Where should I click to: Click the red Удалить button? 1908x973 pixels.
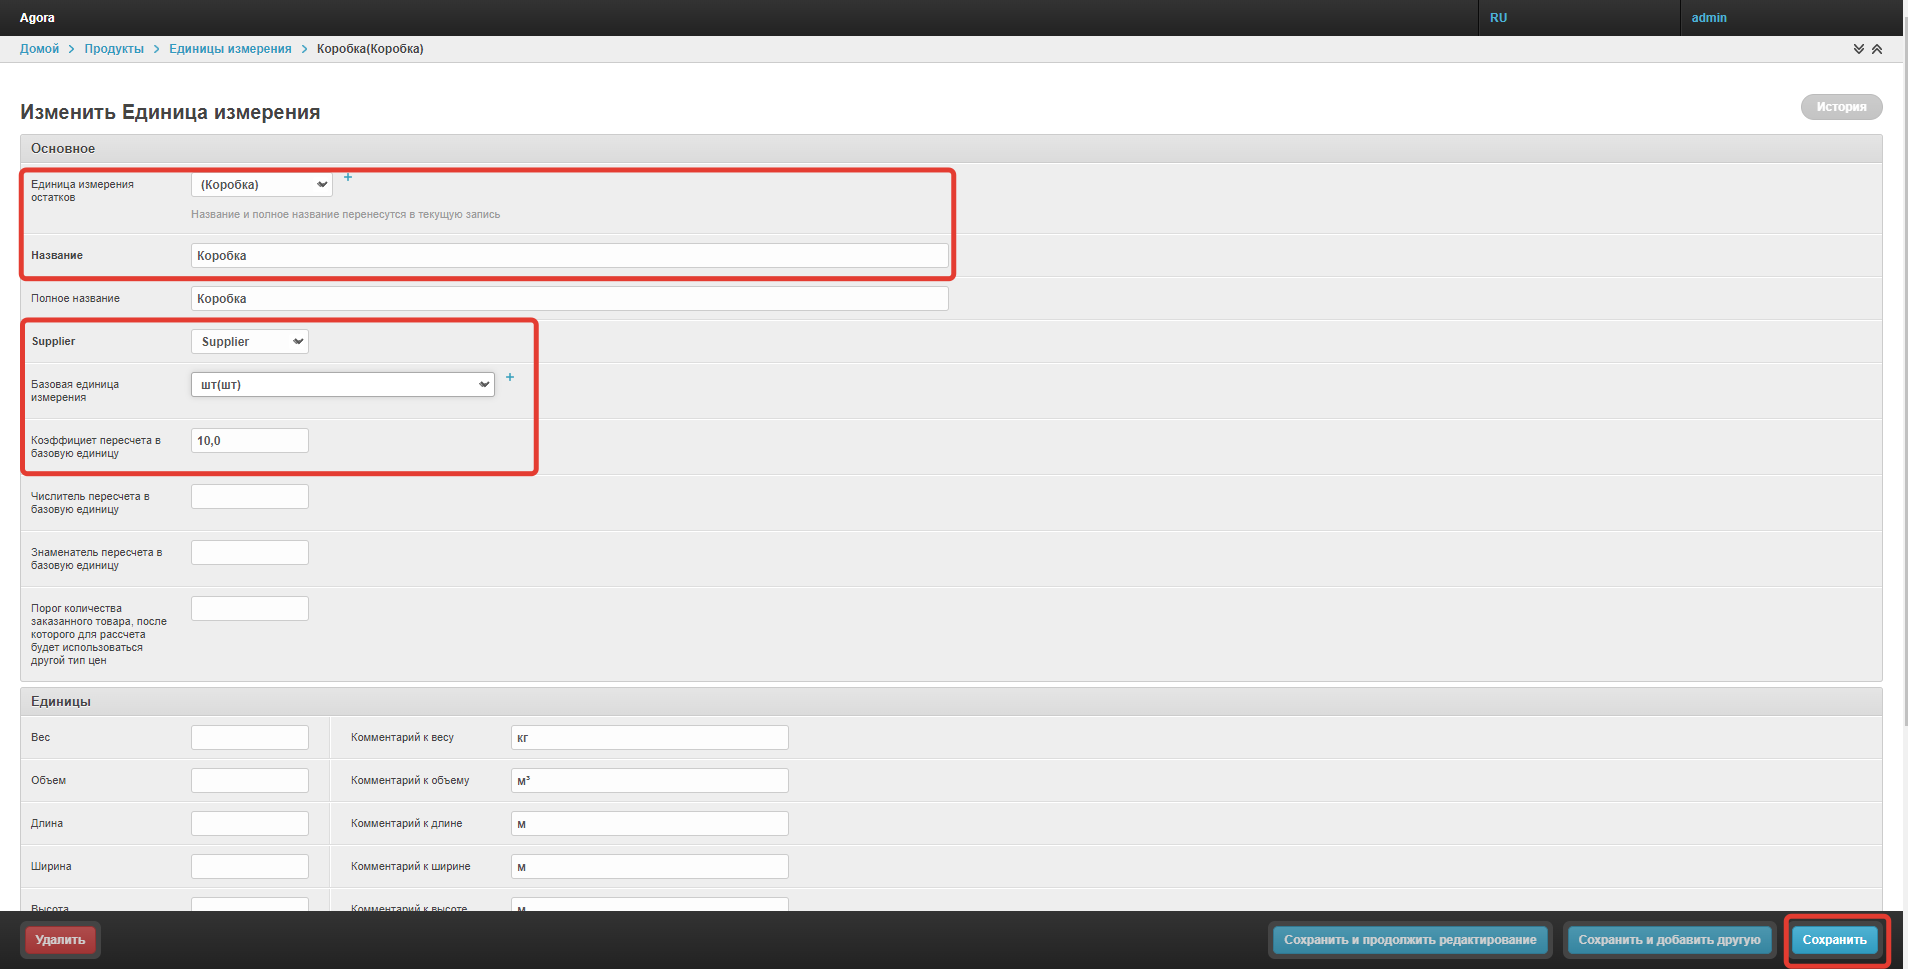click(60, 940)
